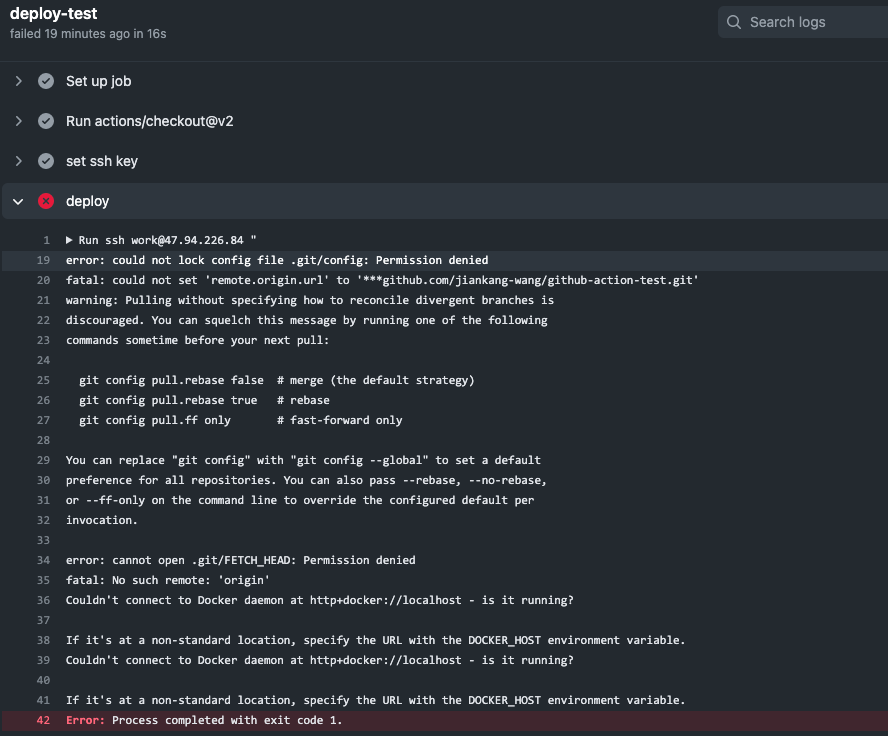
Task: Expand the Set up job step
Action: (x=18, y=81)
